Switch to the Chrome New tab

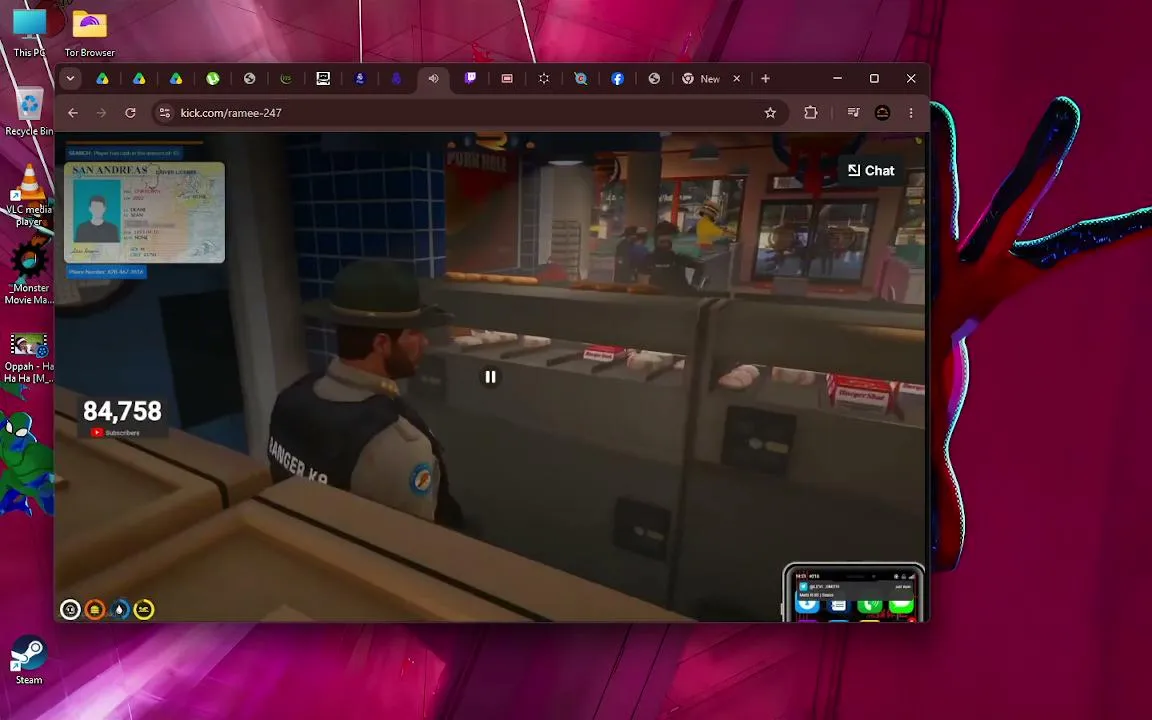pos(702,79)
